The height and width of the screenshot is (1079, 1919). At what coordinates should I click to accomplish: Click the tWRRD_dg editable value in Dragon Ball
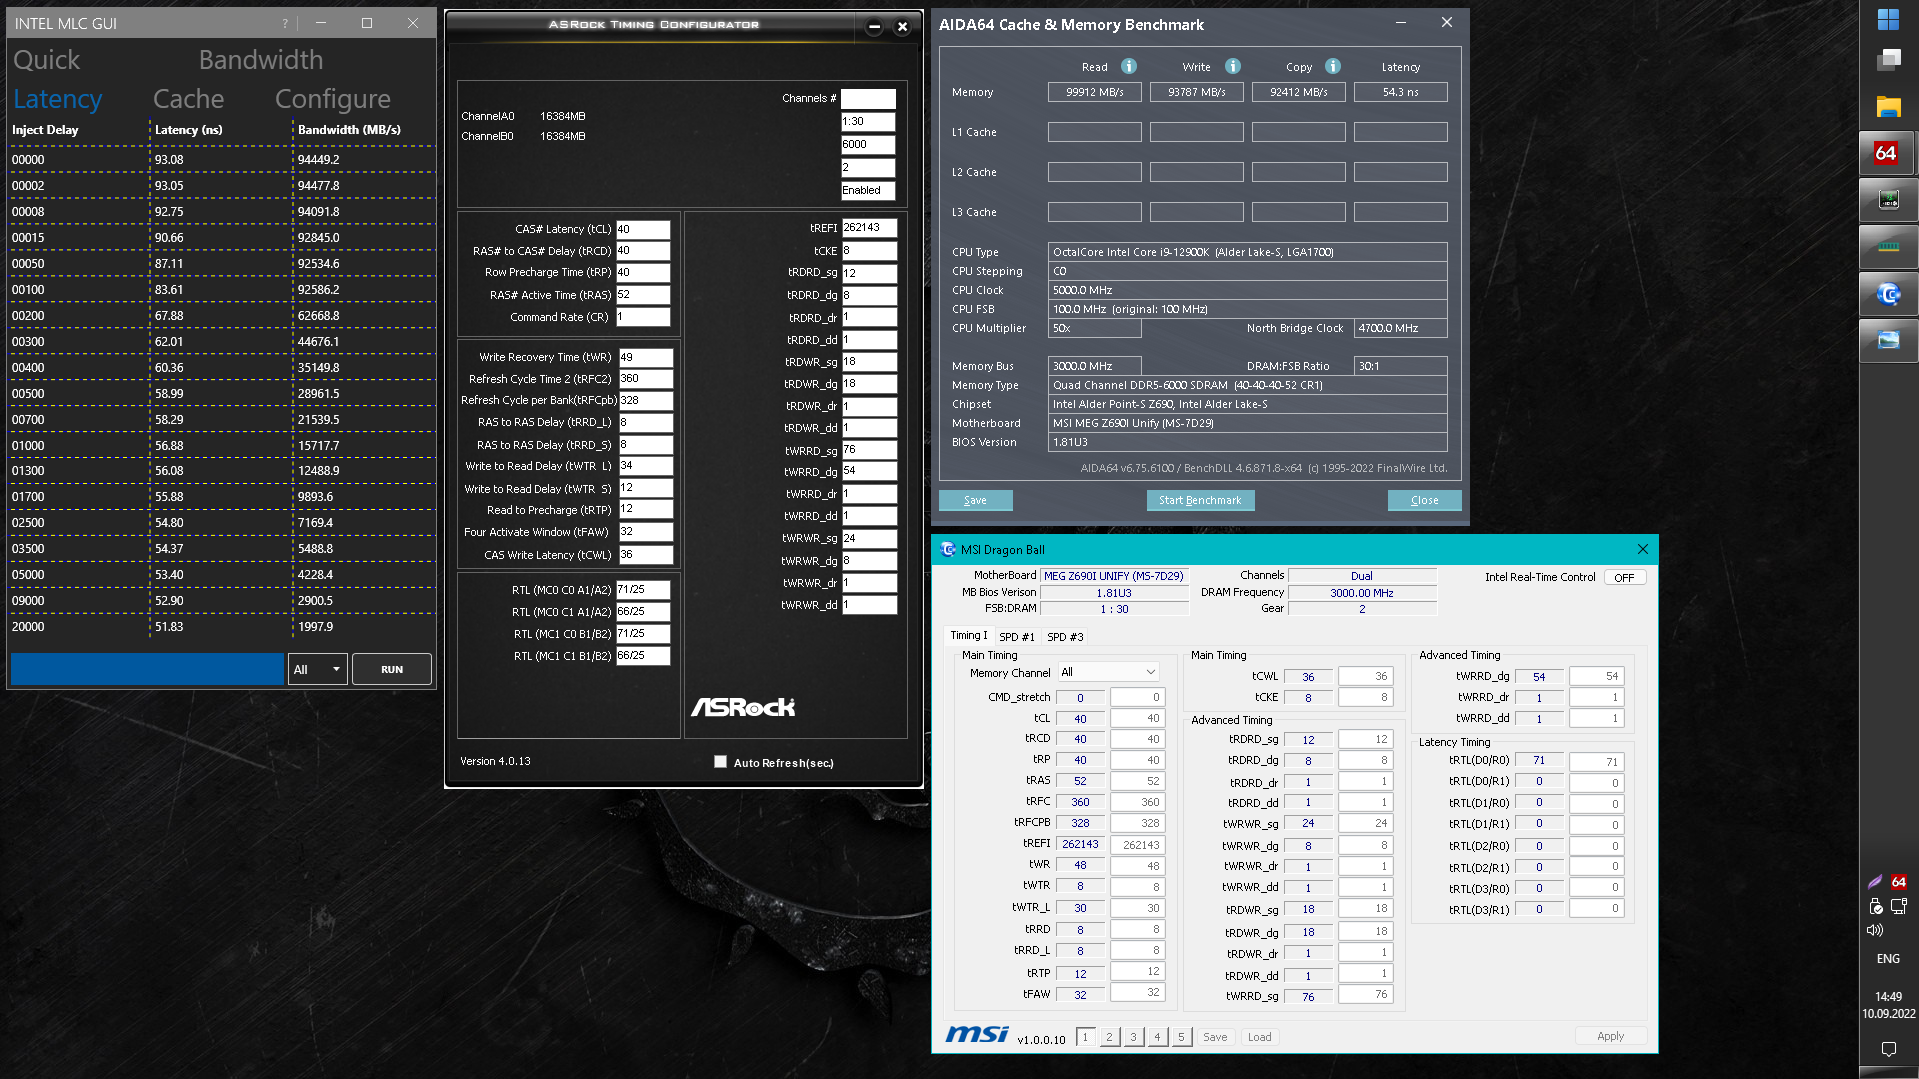coord(1595,676)
